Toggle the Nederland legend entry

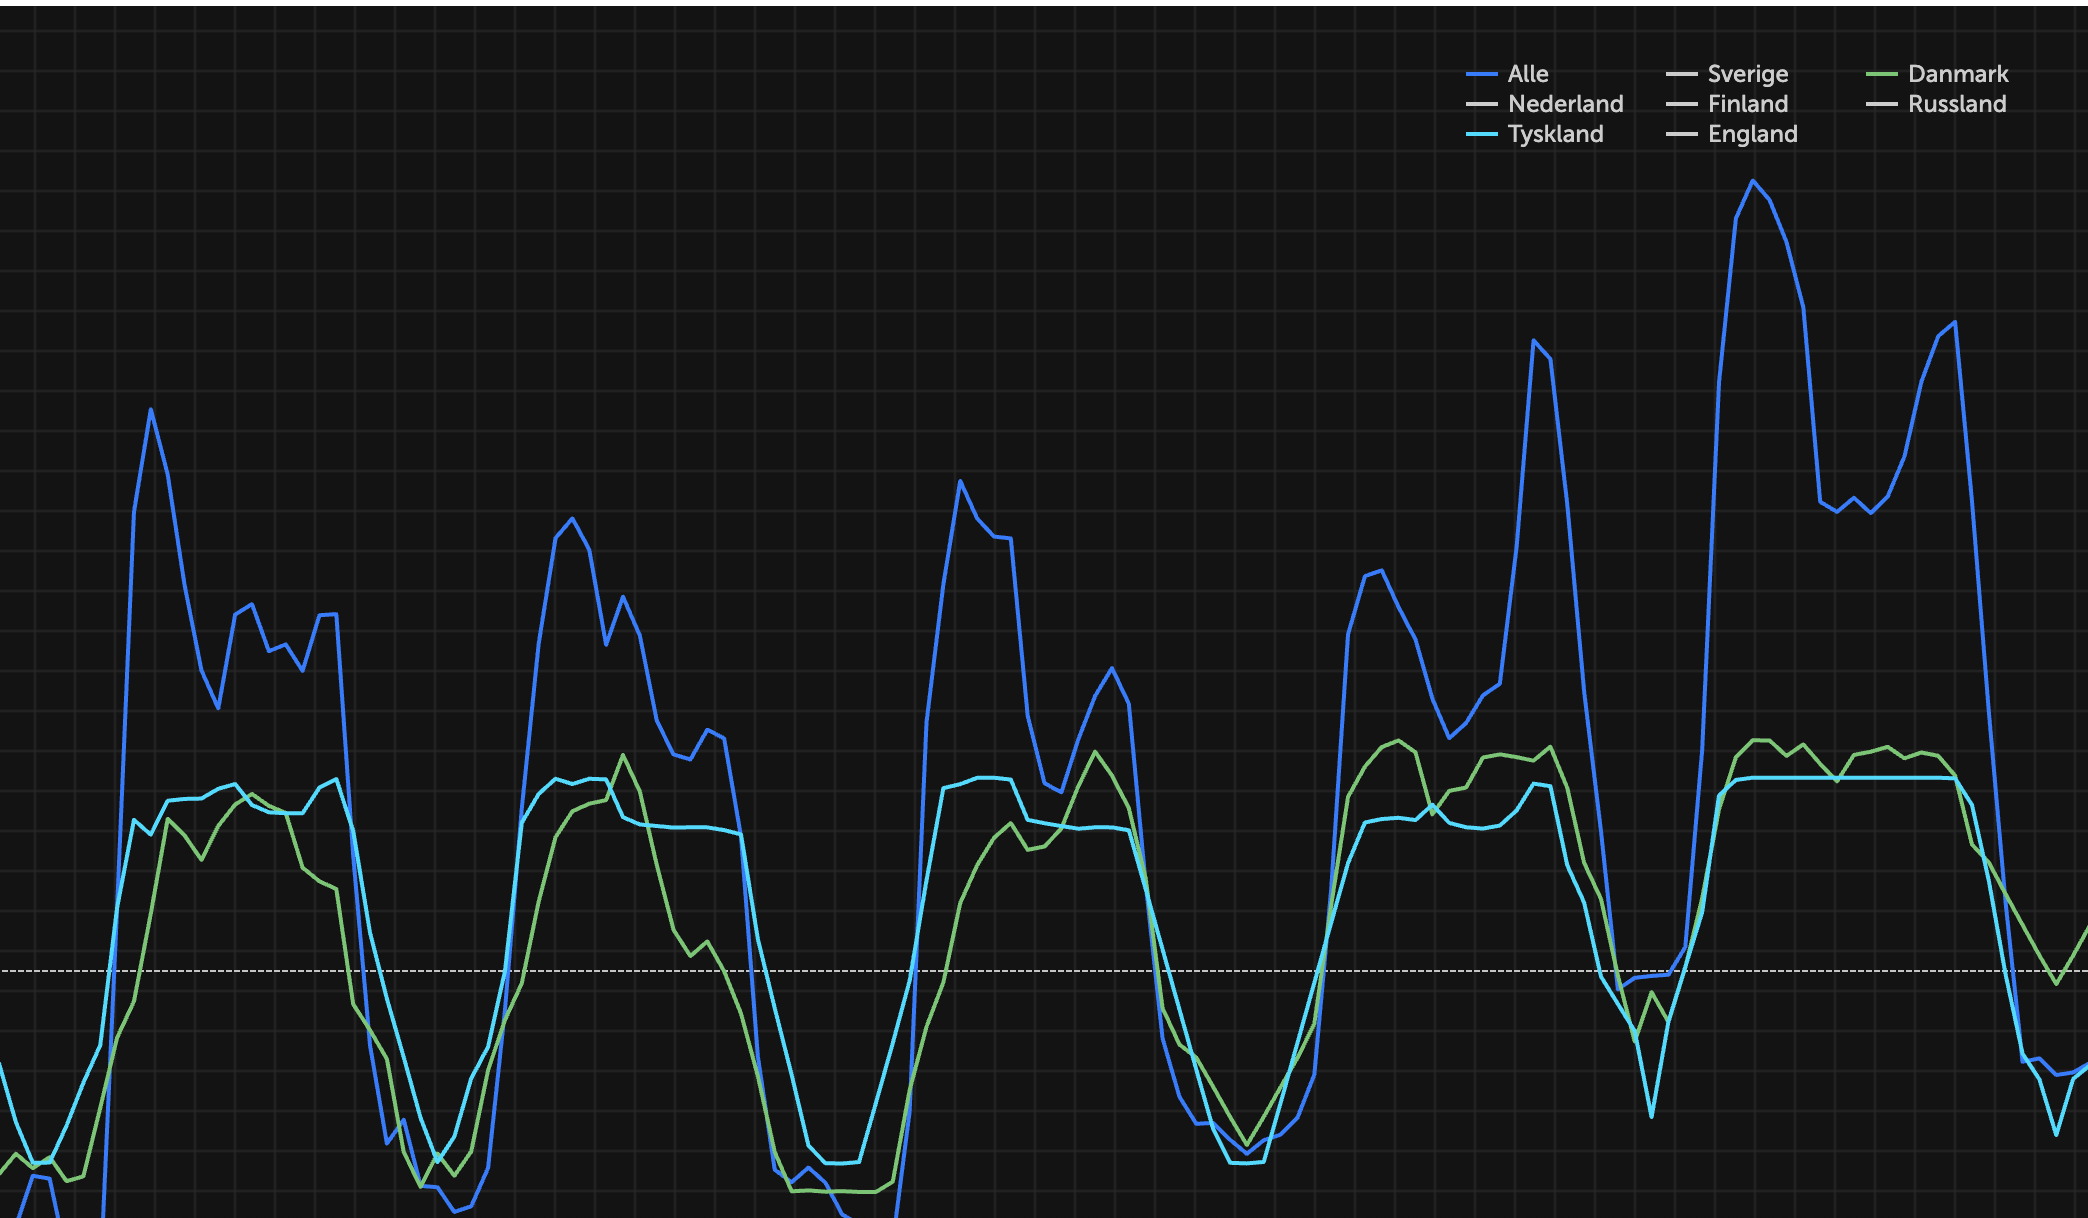click(1545, 104)
